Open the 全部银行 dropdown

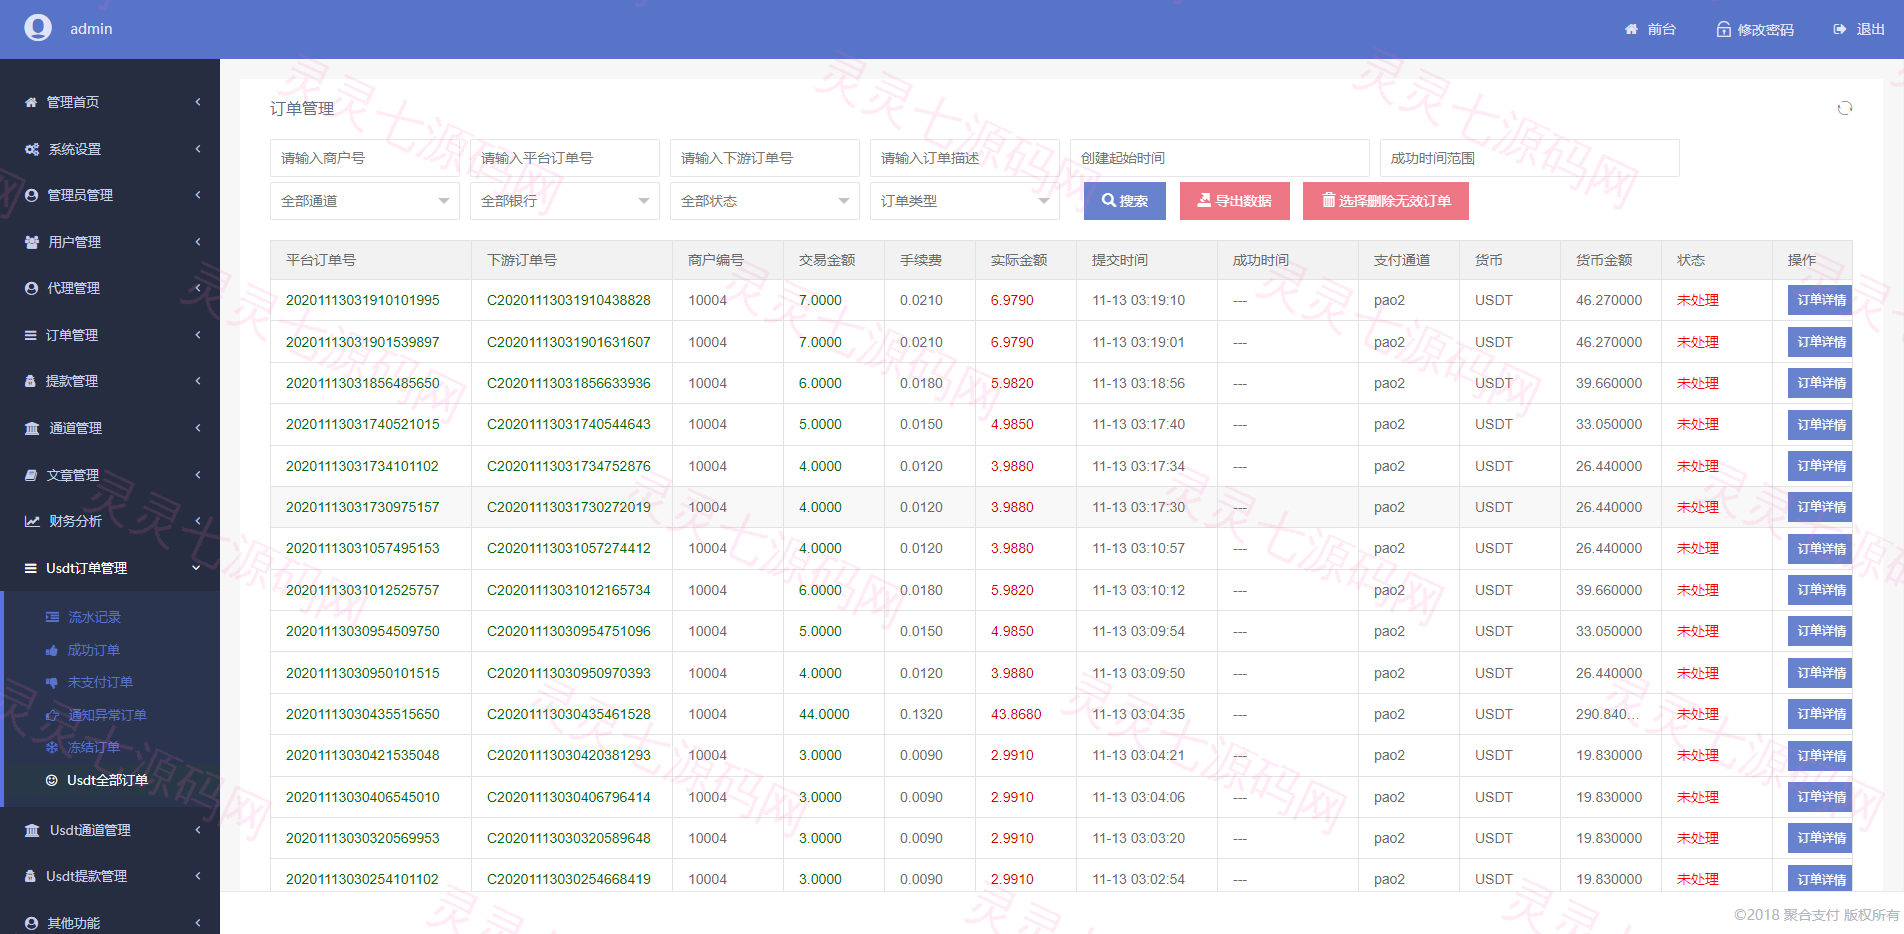(x=565, y=201)
